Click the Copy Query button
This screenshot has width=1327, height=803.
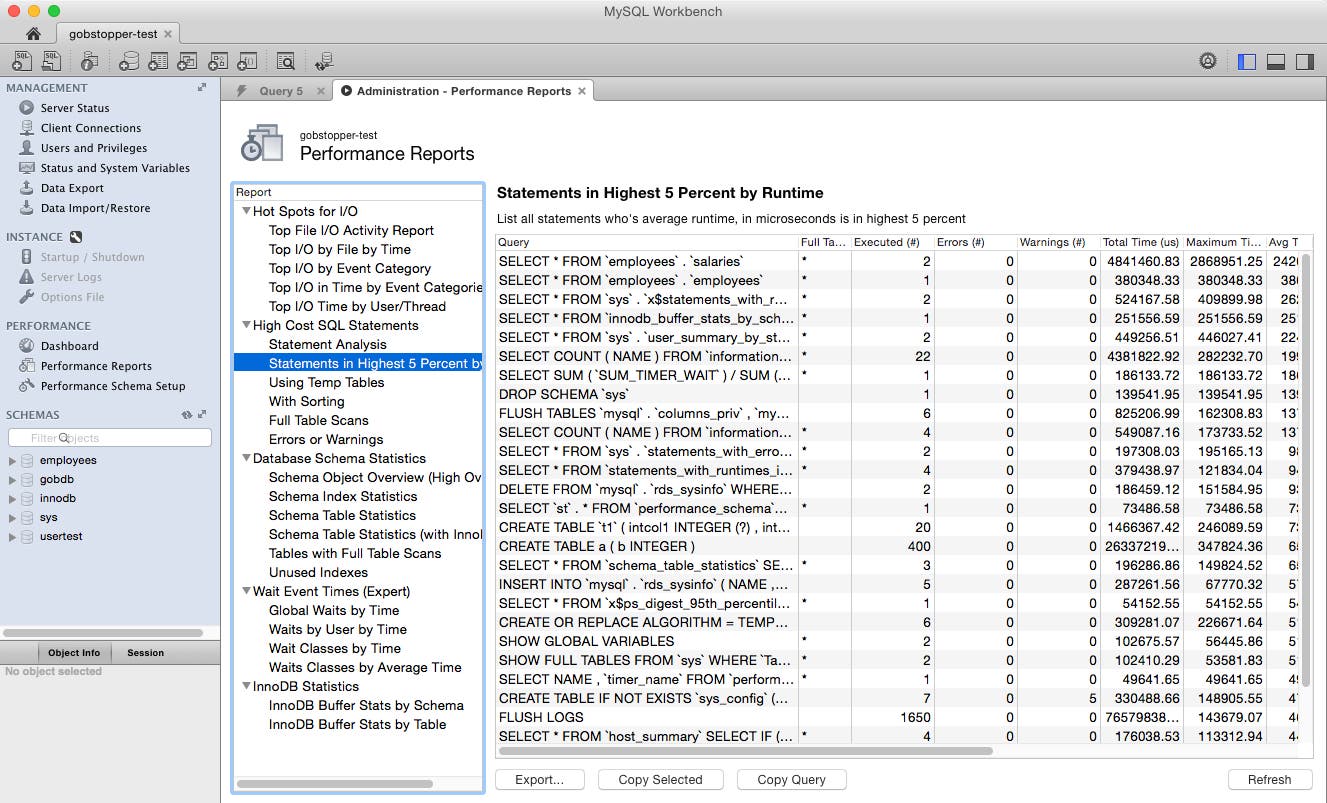[x=791, y=779]
